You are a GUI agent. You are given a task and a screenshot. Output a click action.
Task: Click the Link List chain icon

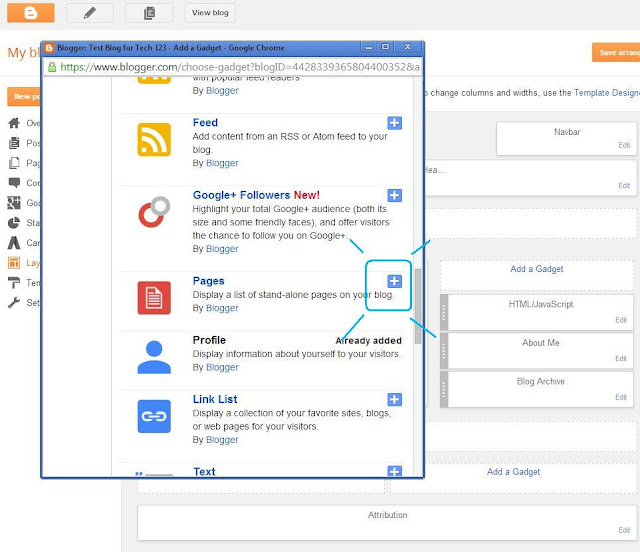click(x=154, y=416)
